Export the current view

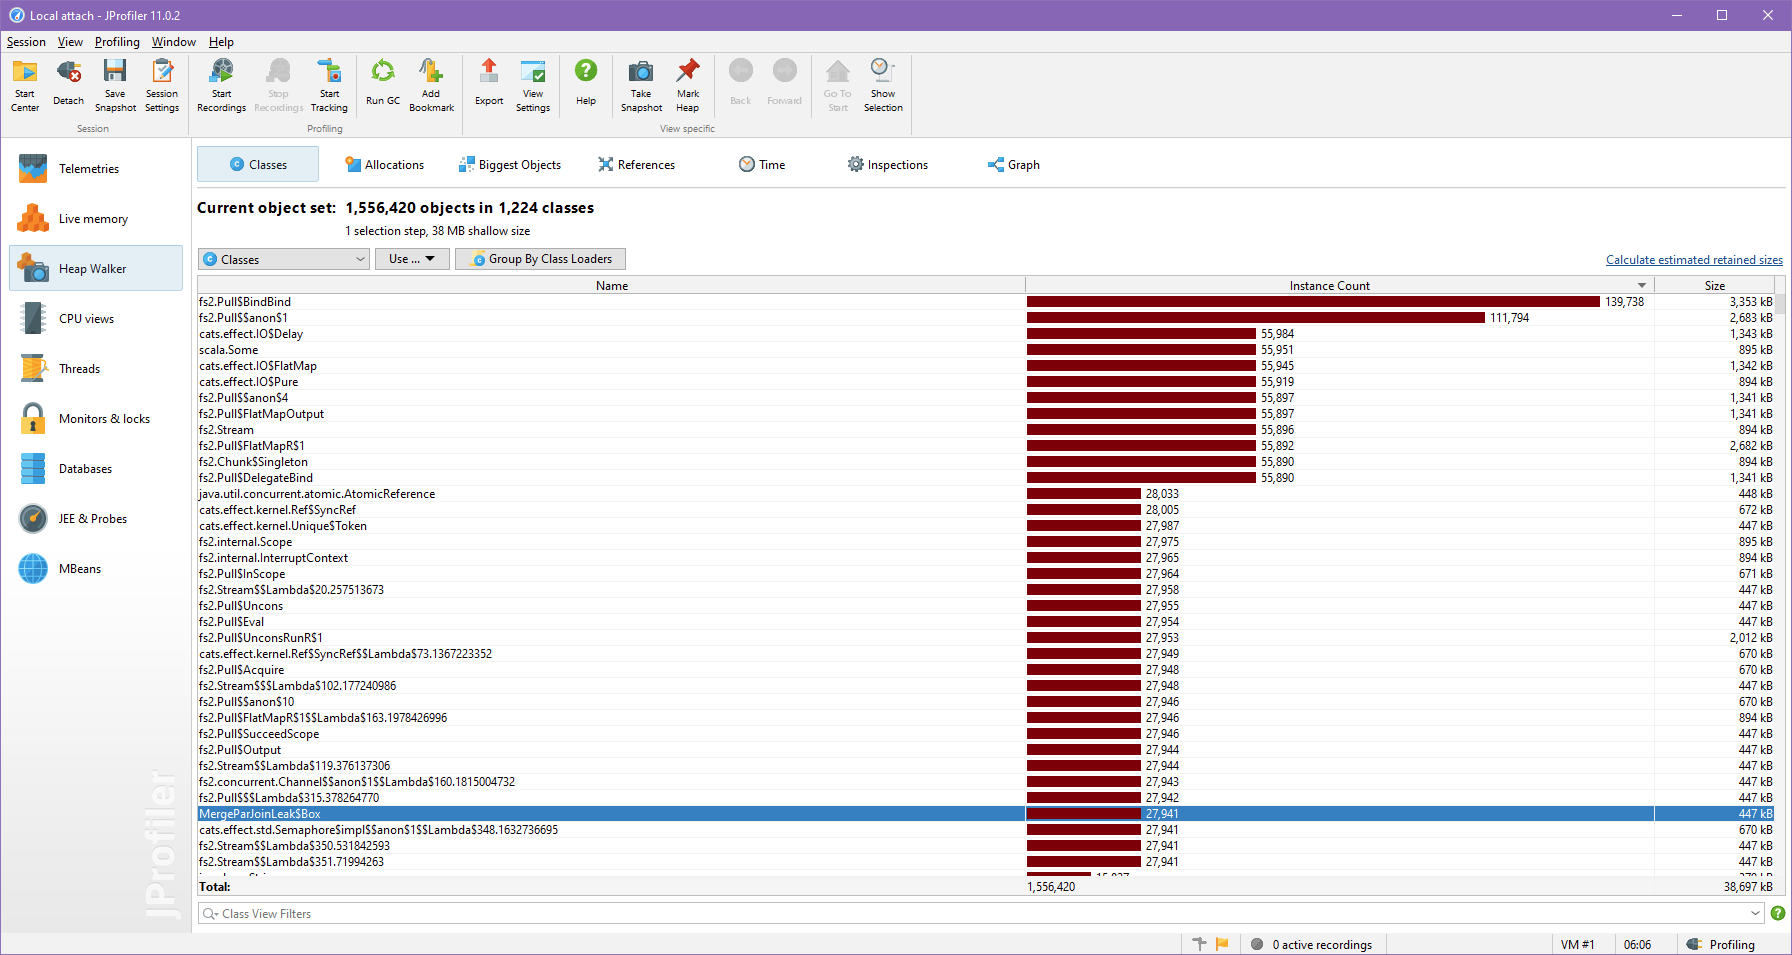(x=489, y=85)
